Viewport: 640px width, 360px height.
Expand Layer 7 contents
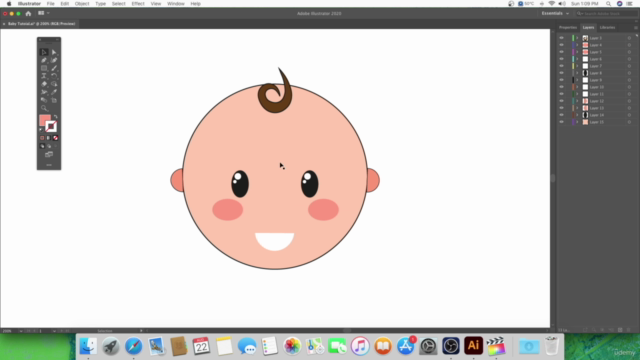(x=578, y=66)
